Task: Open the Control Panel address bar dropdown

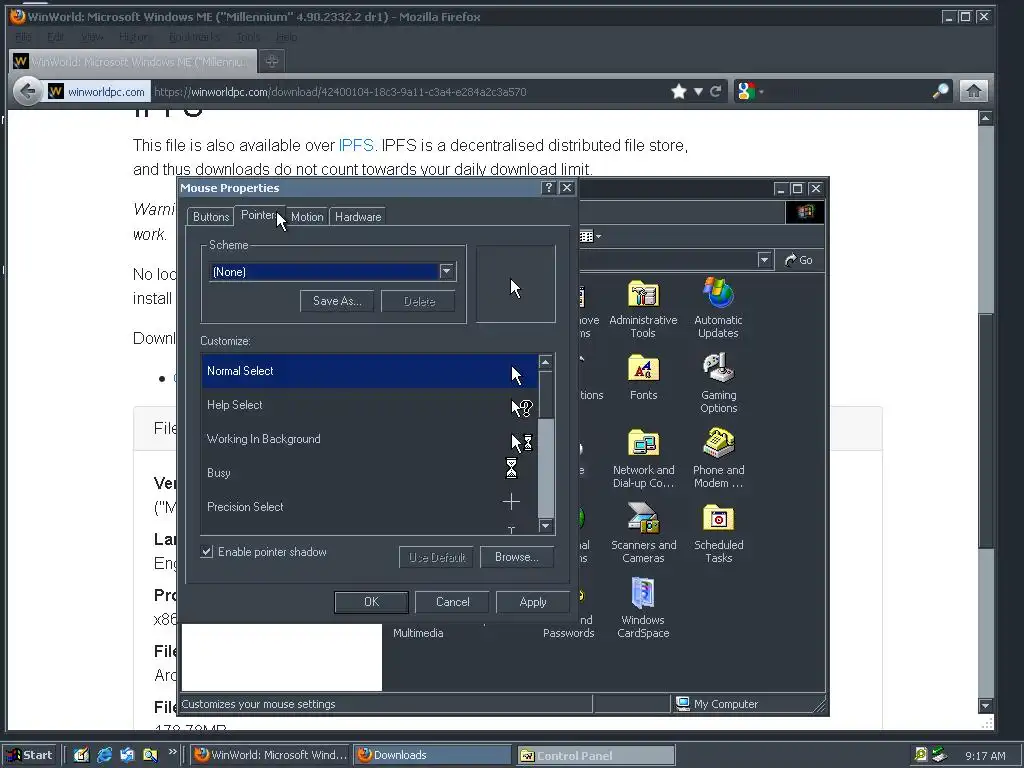Action: coord(764,260)
